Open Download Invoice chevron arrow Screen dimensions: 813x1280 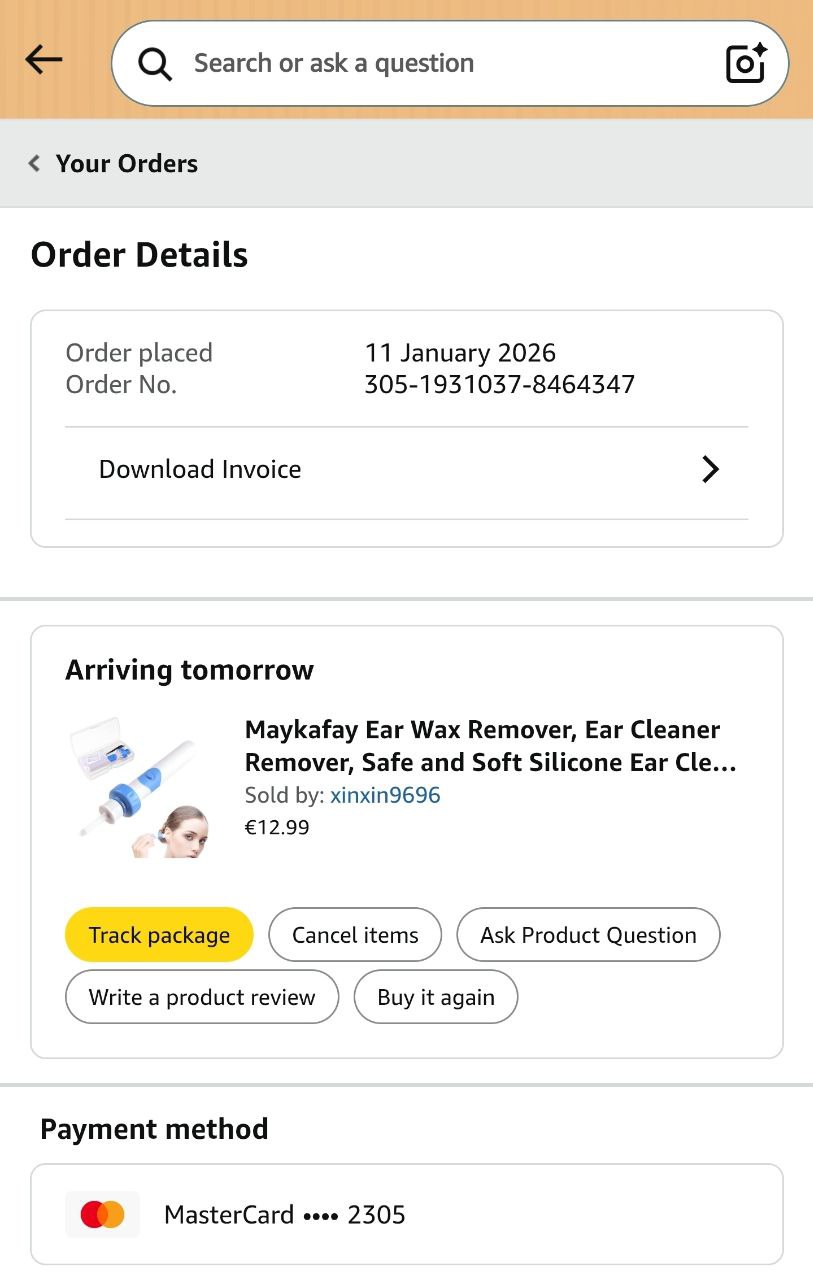[x=710, y=469]
